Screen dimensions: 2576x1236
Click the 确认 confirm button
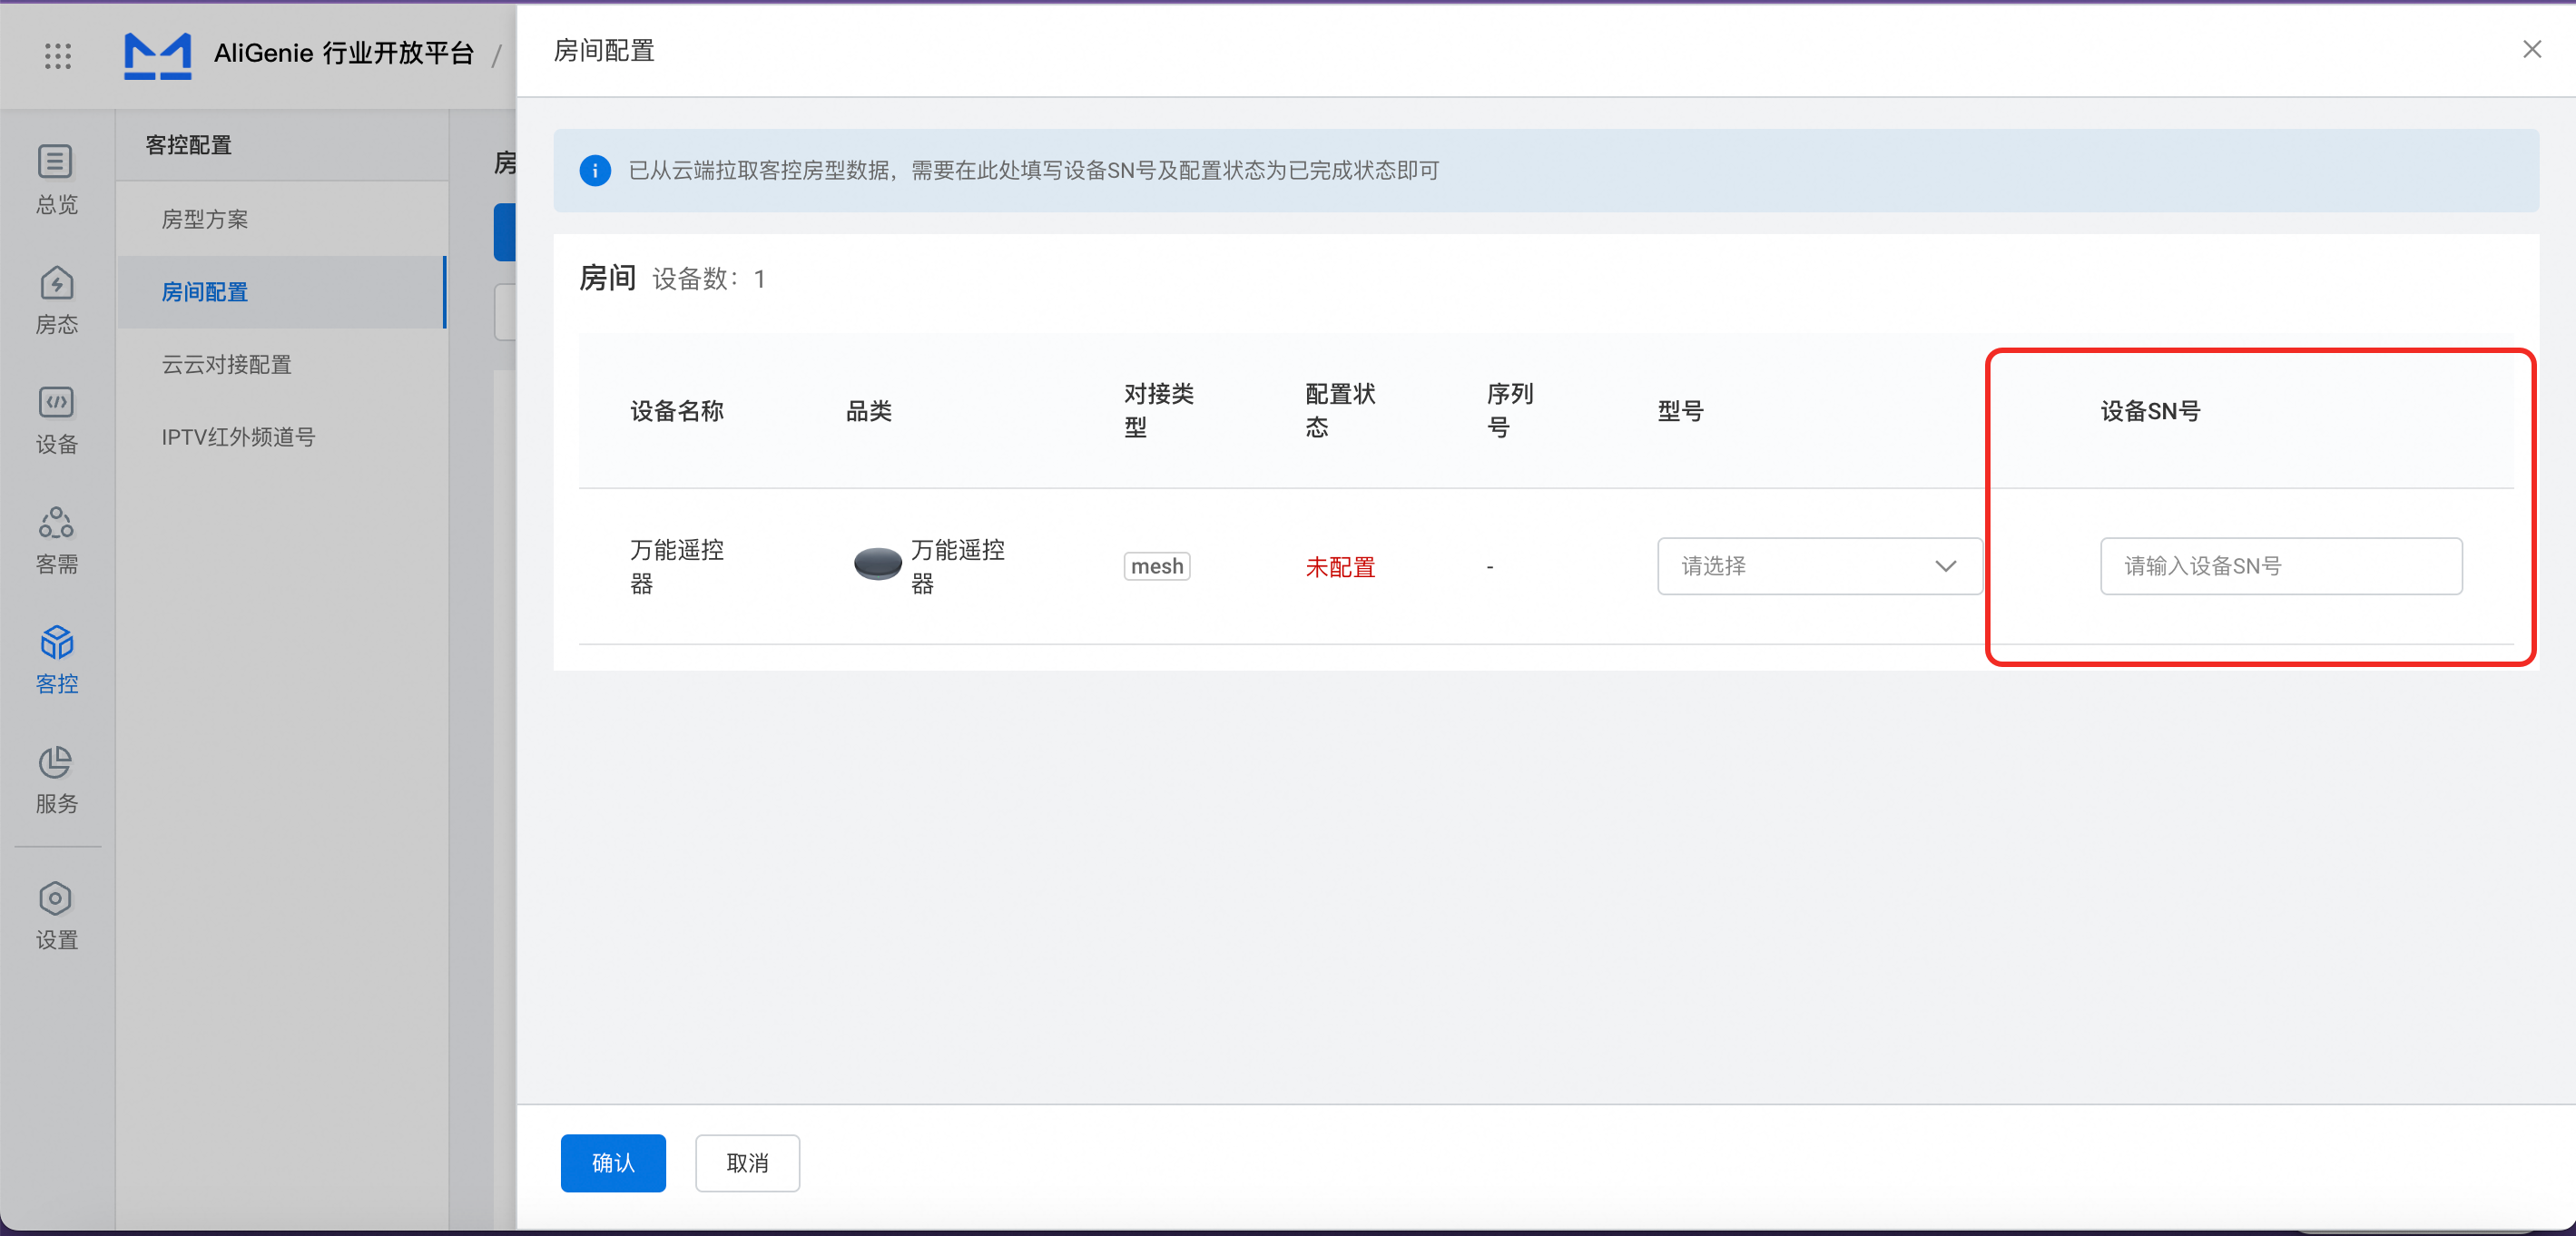613,1162
